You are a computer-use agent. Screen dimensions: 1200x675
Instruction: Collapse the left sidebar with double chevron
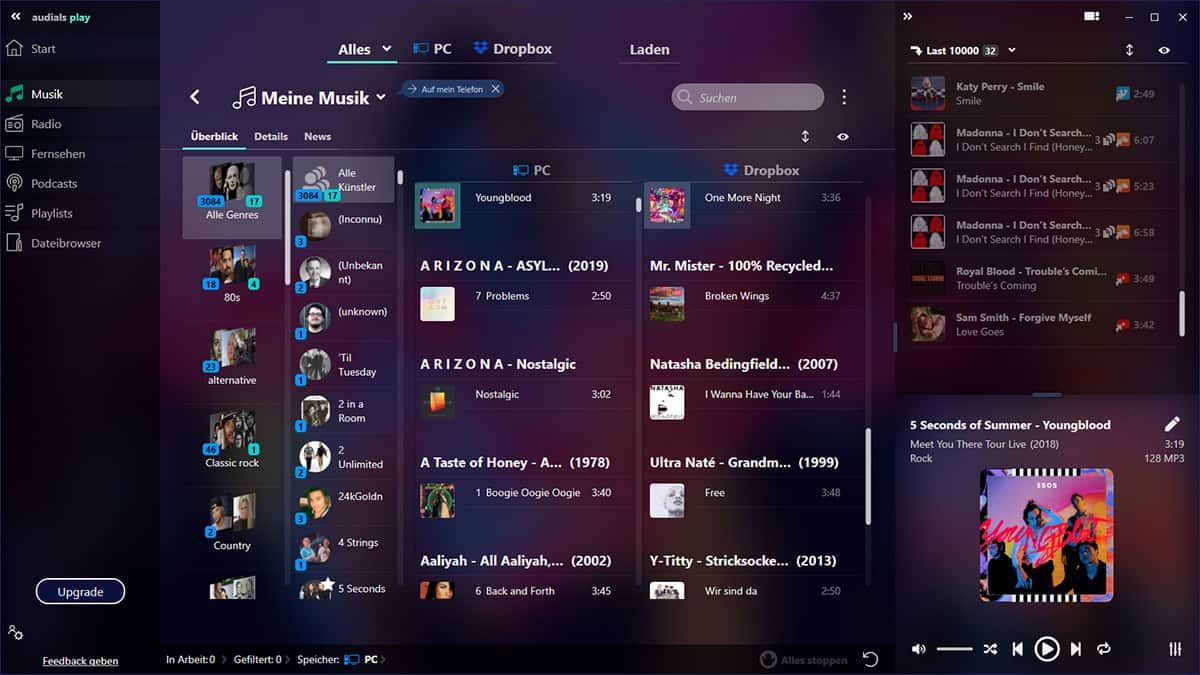(x=15, y=17)
